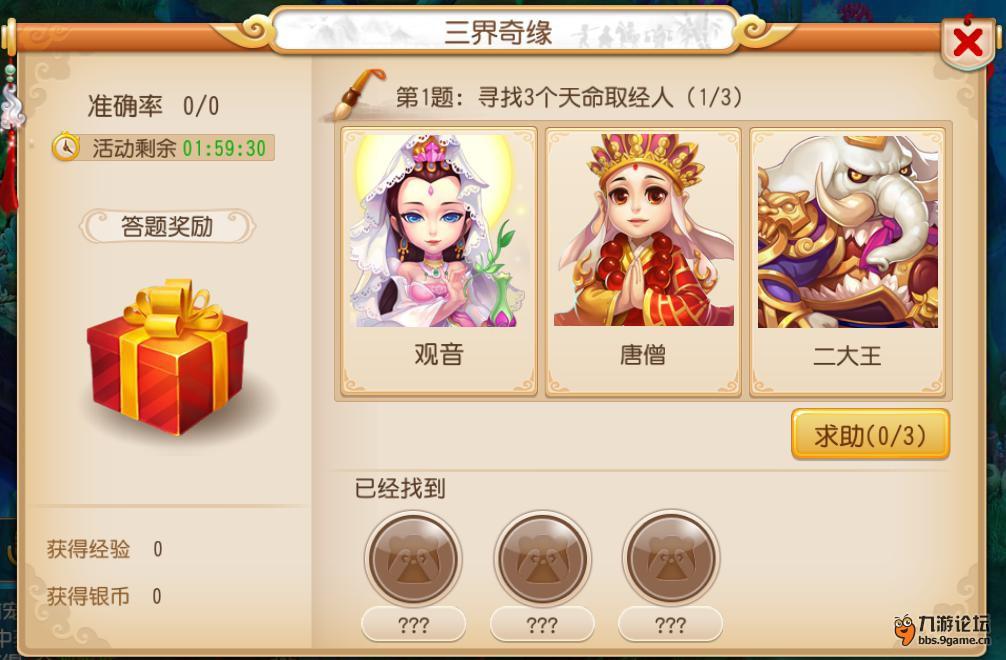Select the 观音 character card
This screenshot has width=1006, height=660.
[x=439, y=260]
